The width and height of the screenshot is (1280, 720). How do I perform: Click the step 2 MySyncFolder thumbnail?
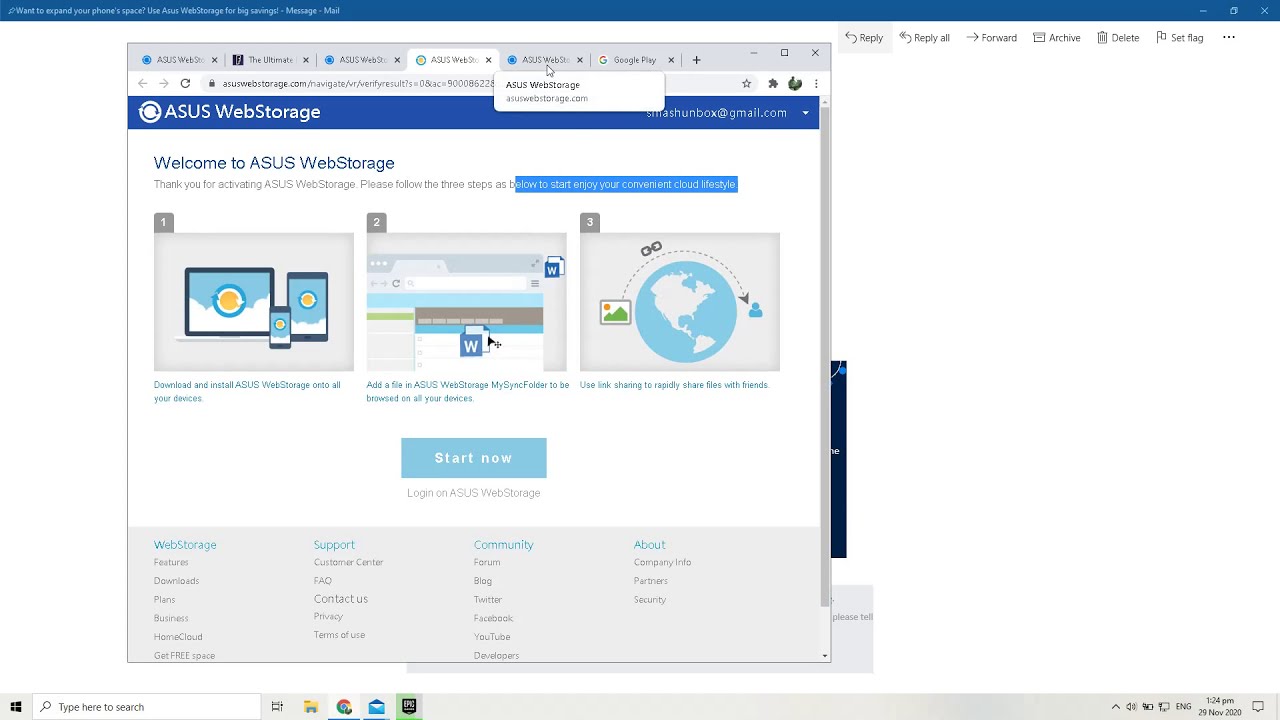467,302
